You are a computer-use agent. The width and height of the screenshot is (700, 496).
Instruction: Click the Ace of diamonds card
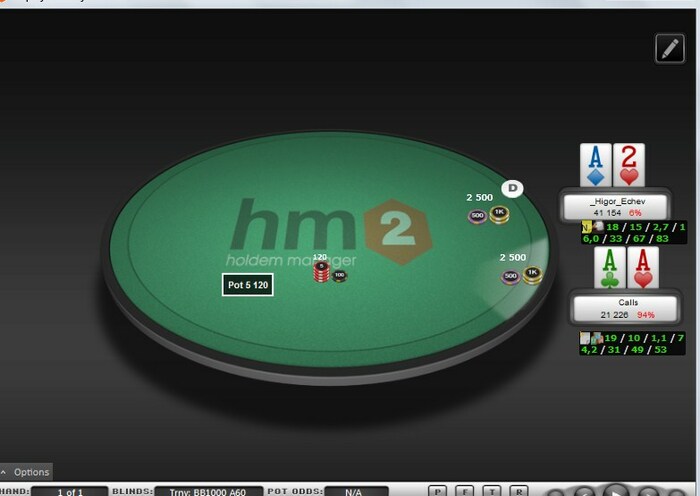pos(596,165)
